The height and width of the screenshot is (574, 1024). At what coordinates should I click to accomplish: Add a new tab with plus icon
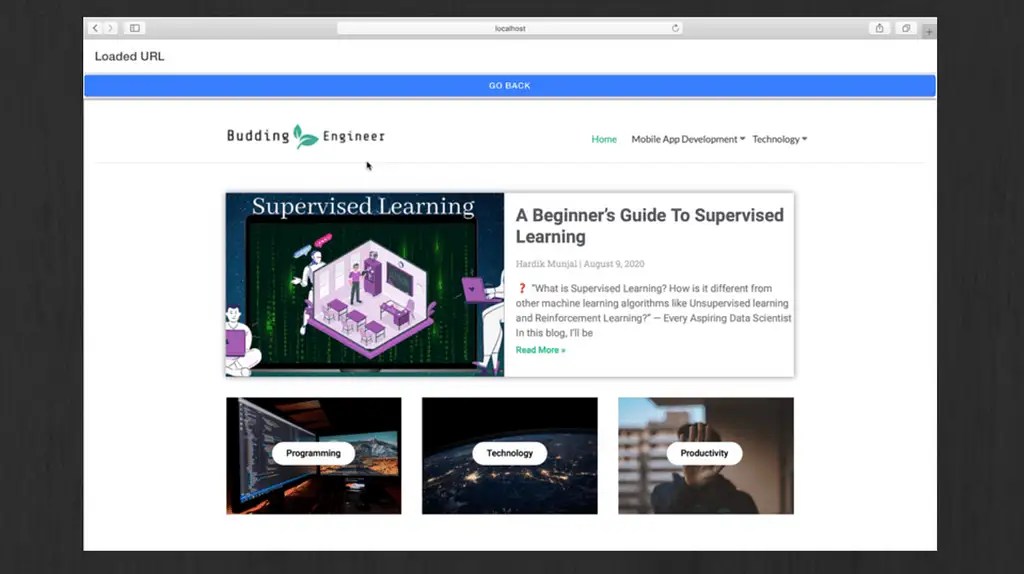click(x=929, y=31)
